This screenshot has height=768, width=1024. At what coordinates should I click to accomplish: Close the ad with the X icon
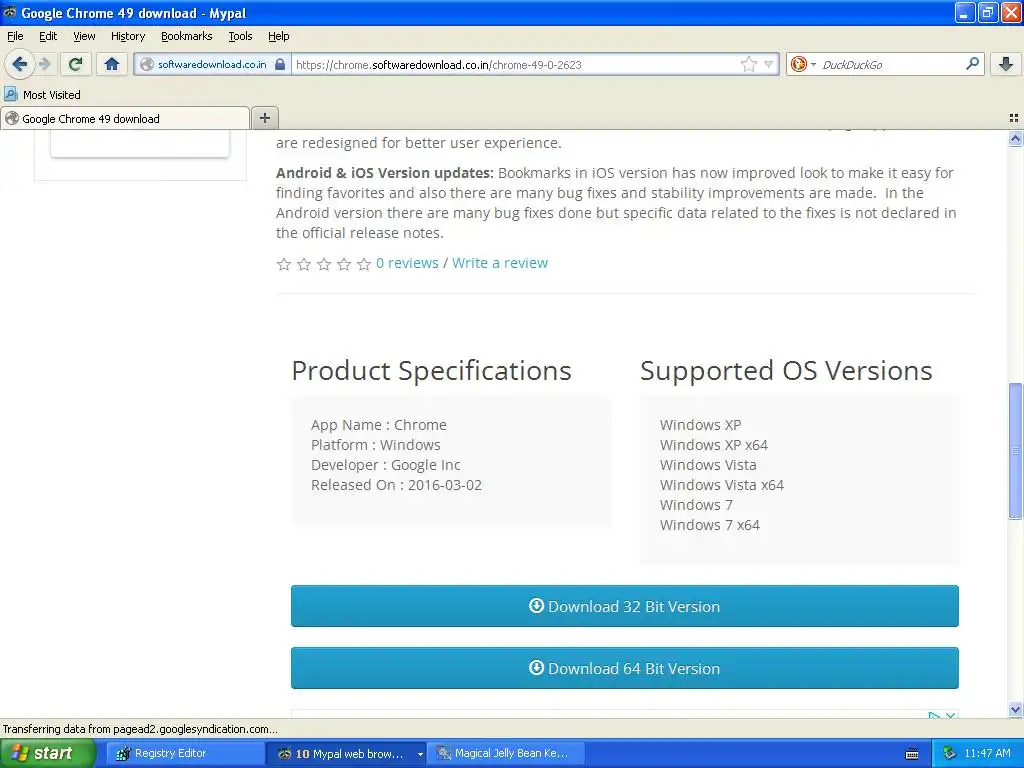coord(950,716)
